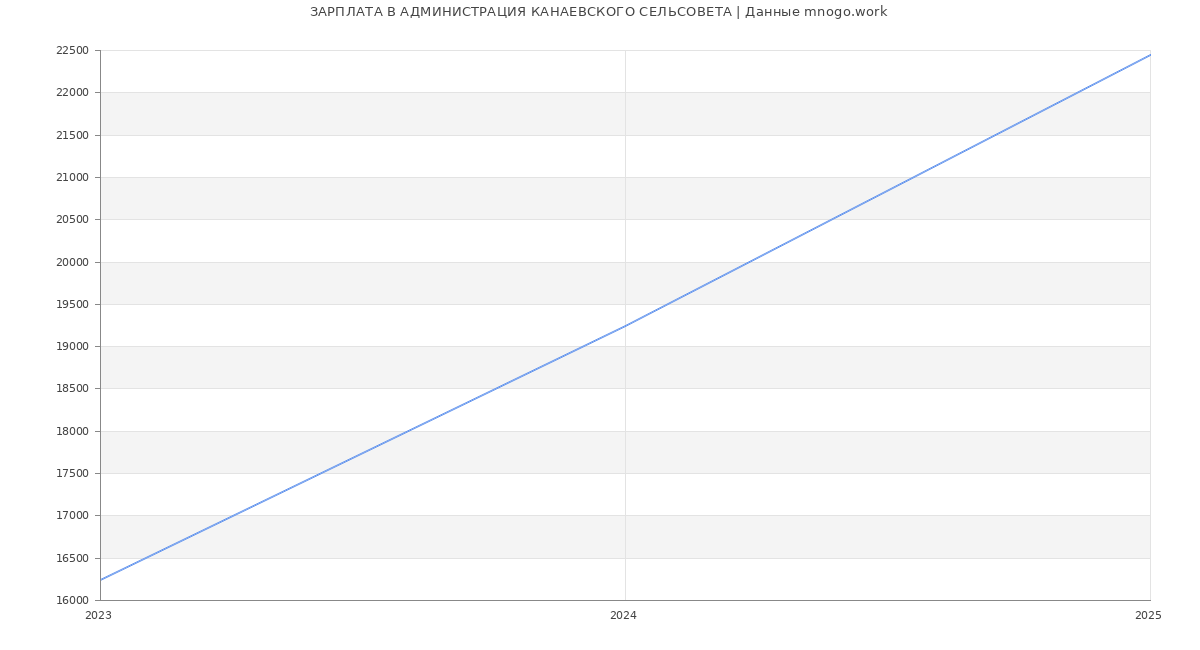This screenshot has height=650, width=1200.
Task: Select the 20500 y-axis label
Action: (x=72, y=220)
